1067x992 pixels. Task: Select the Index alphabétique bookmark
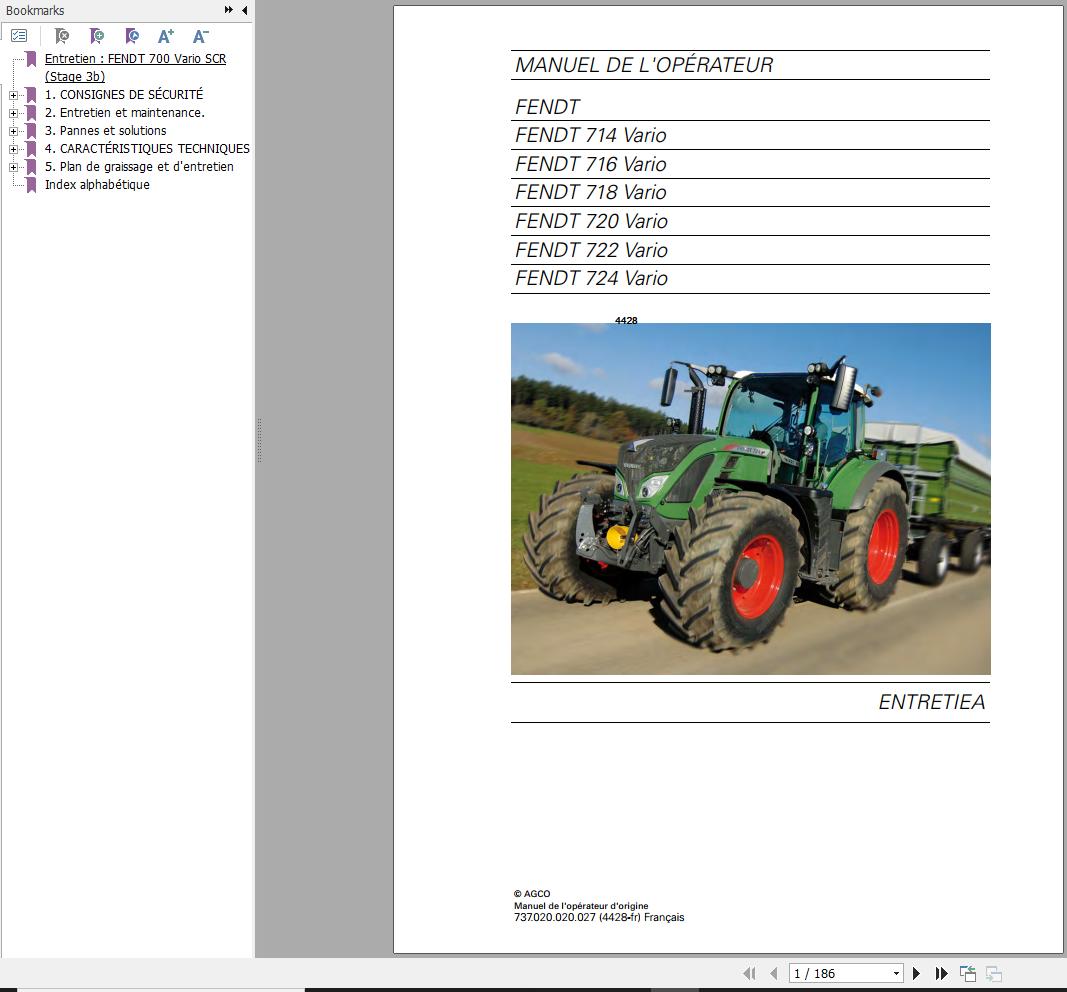[x=97, y=184]
